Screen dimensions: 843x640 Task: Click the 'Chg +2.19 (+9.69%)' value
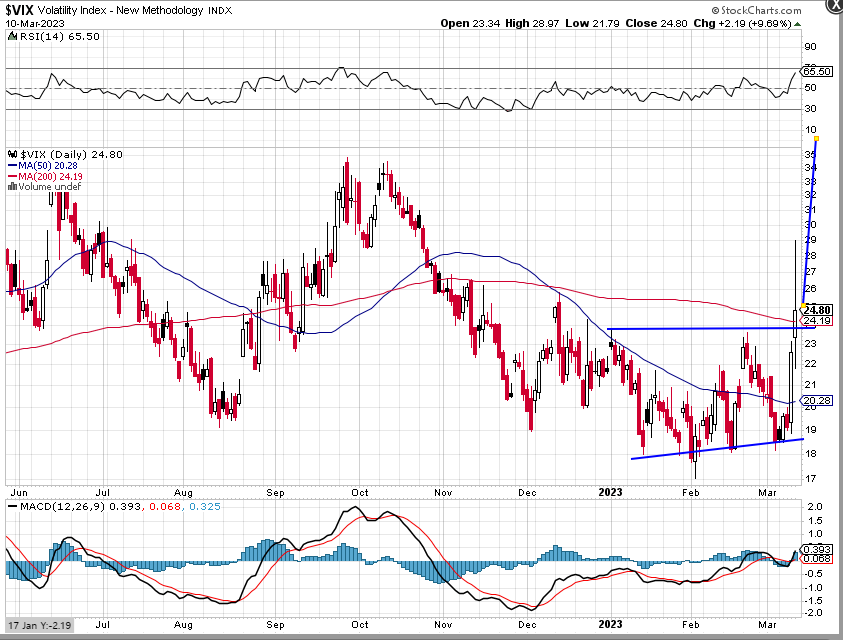tap(742, 24)
